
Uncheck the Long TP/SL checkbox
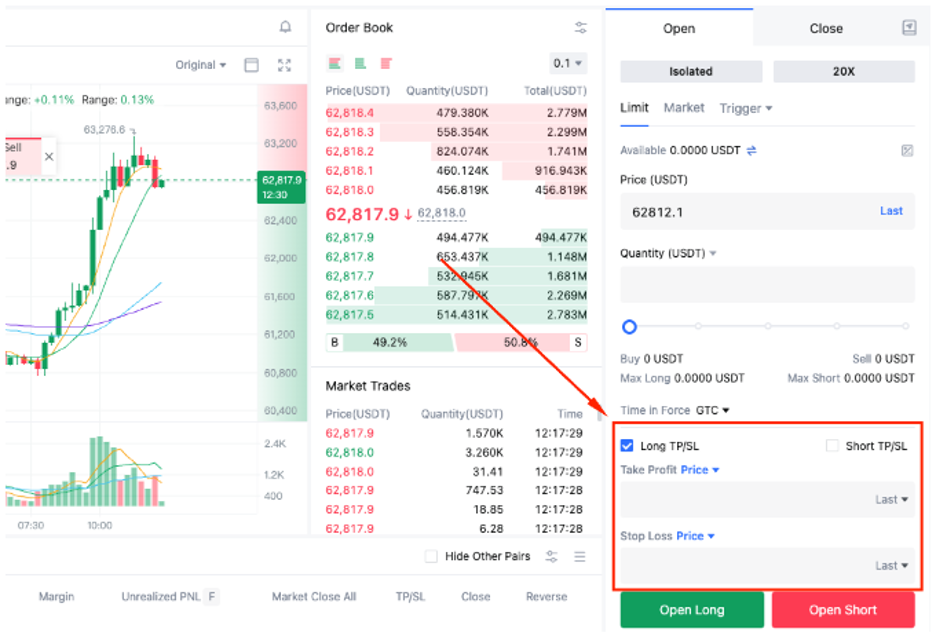click(x=629, y=445)
